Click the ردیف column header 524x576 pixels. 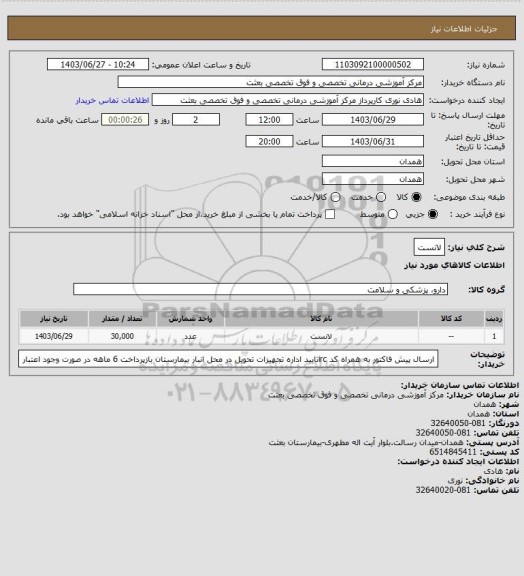click(494, 319)
